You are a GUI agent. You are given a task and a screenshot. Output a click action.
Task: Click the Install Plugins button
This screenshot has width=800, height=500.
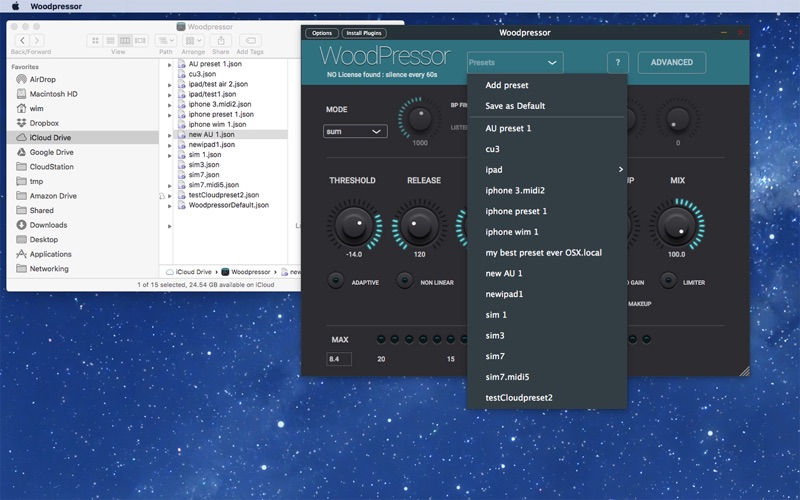(365, 33)
